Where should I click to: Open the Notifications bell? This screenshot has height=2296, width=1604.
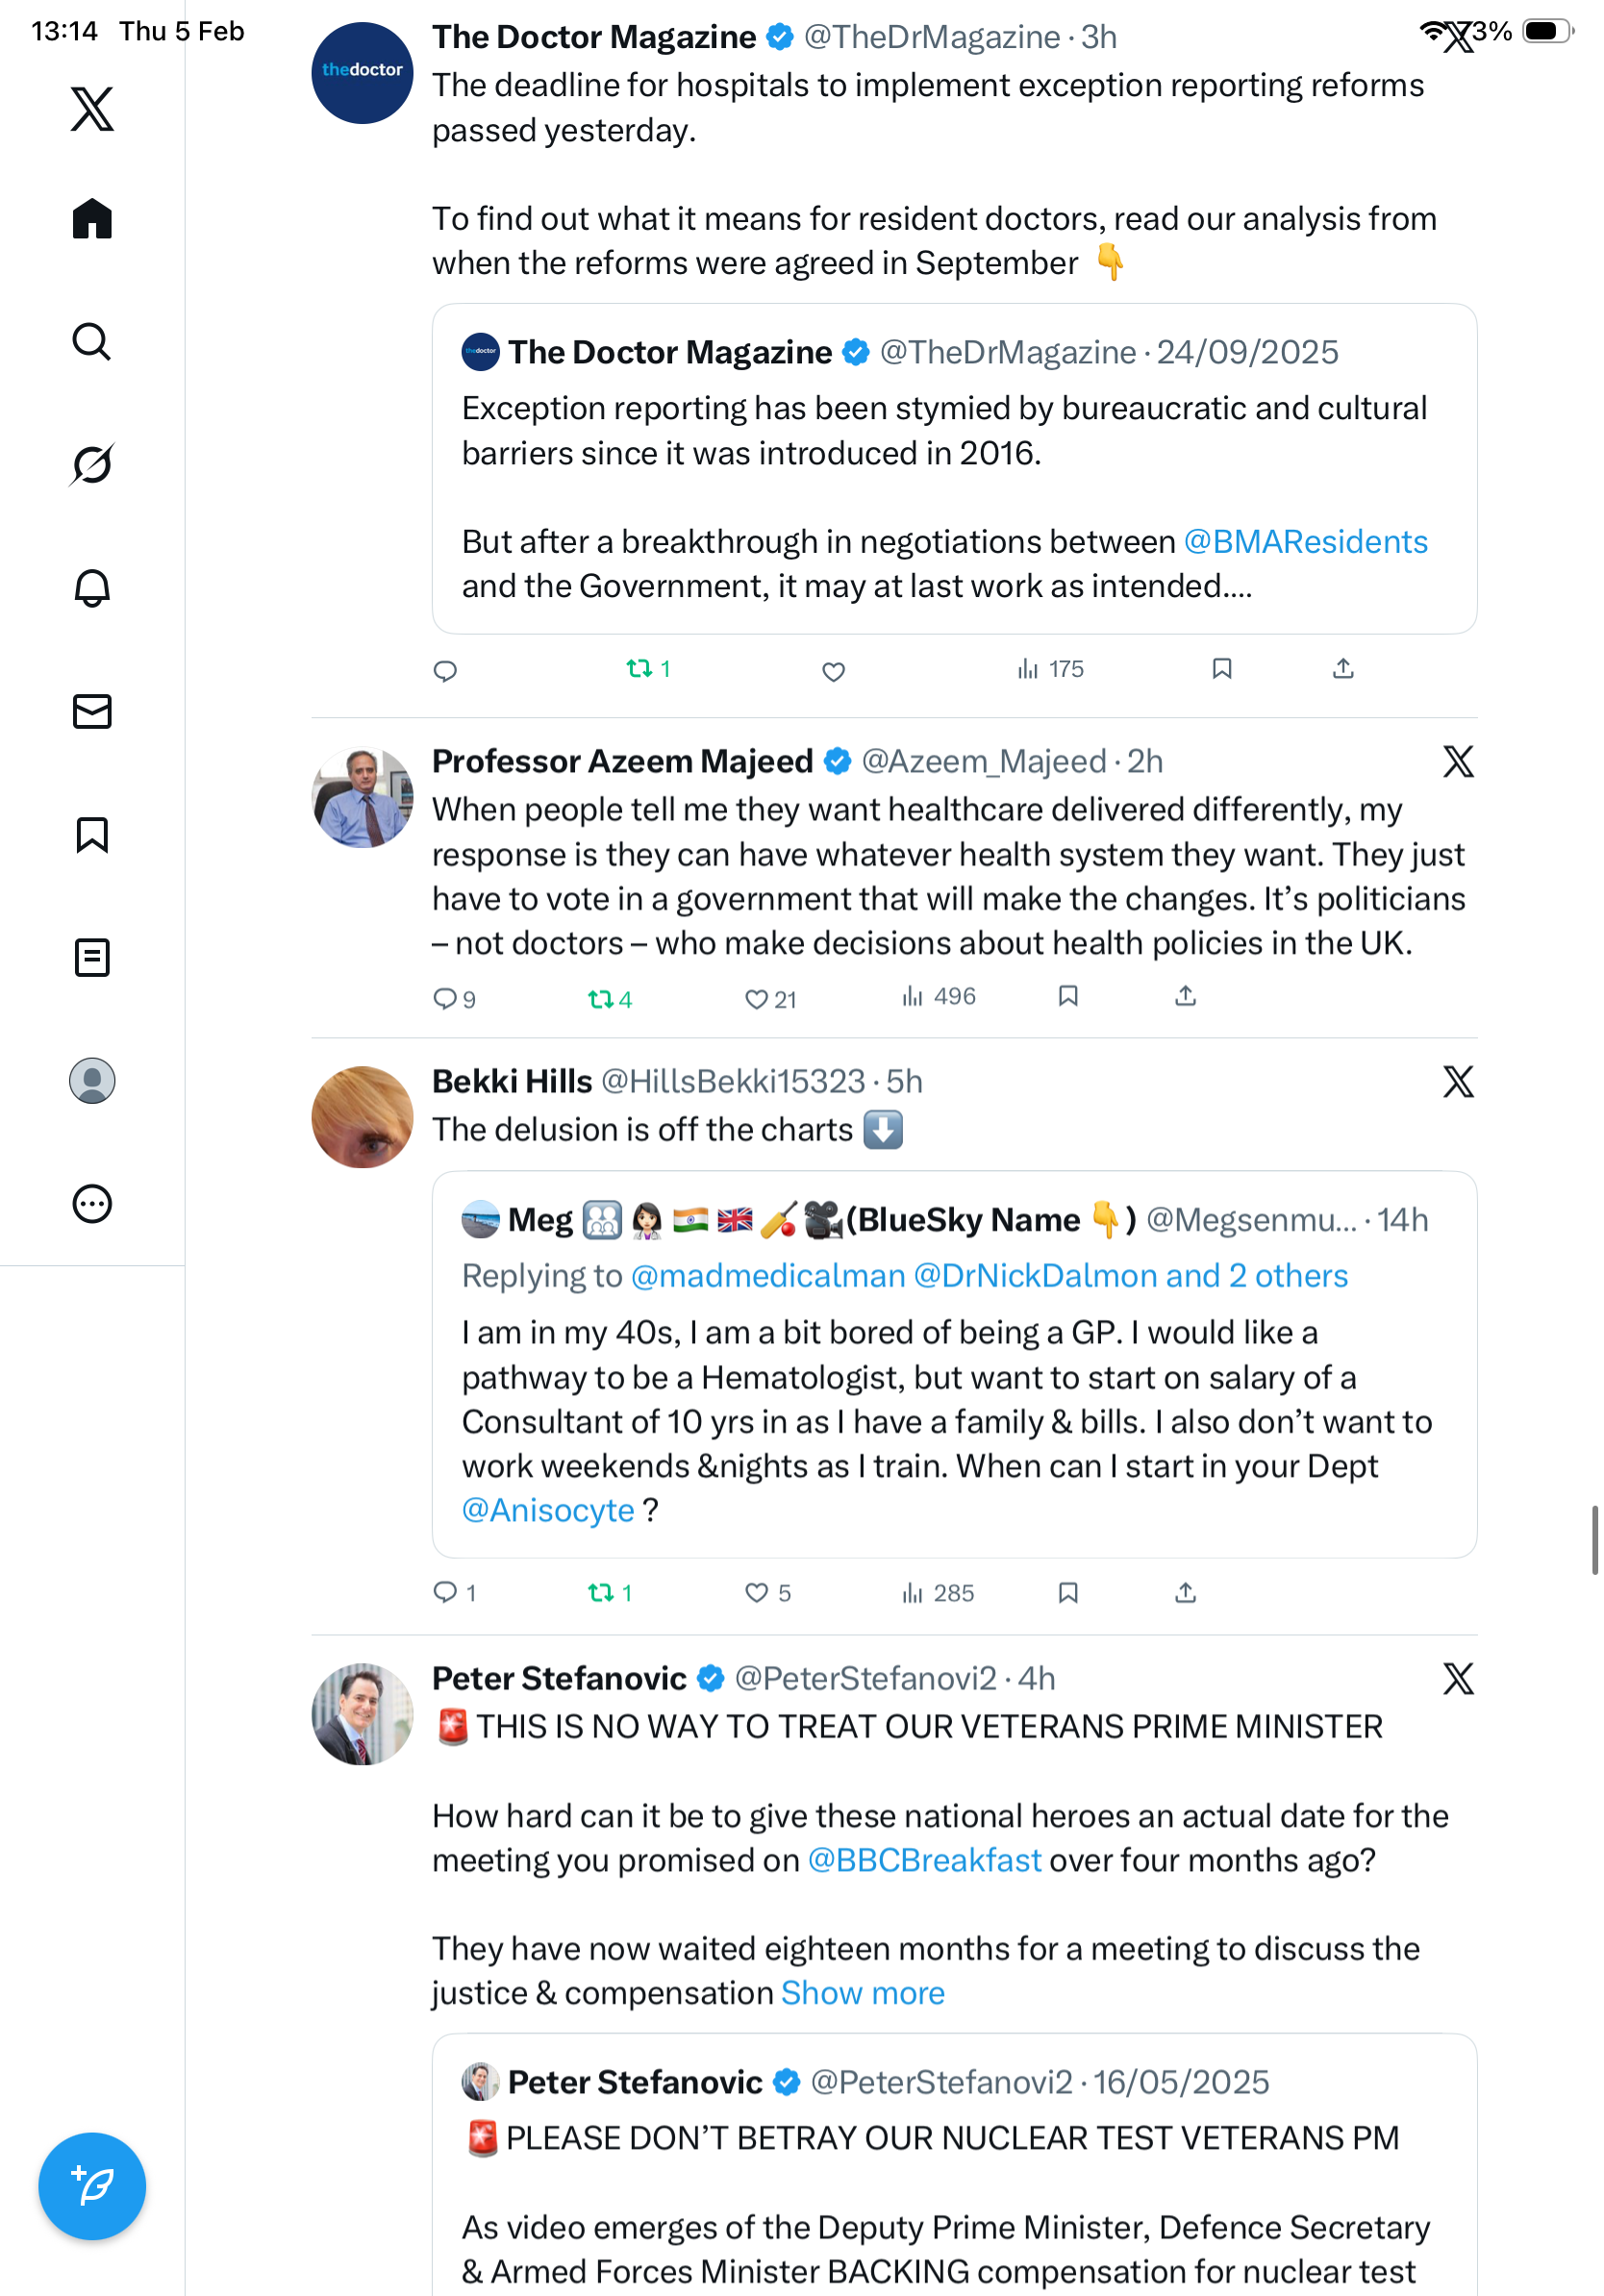pyautogui.click(x=92, y=588)
